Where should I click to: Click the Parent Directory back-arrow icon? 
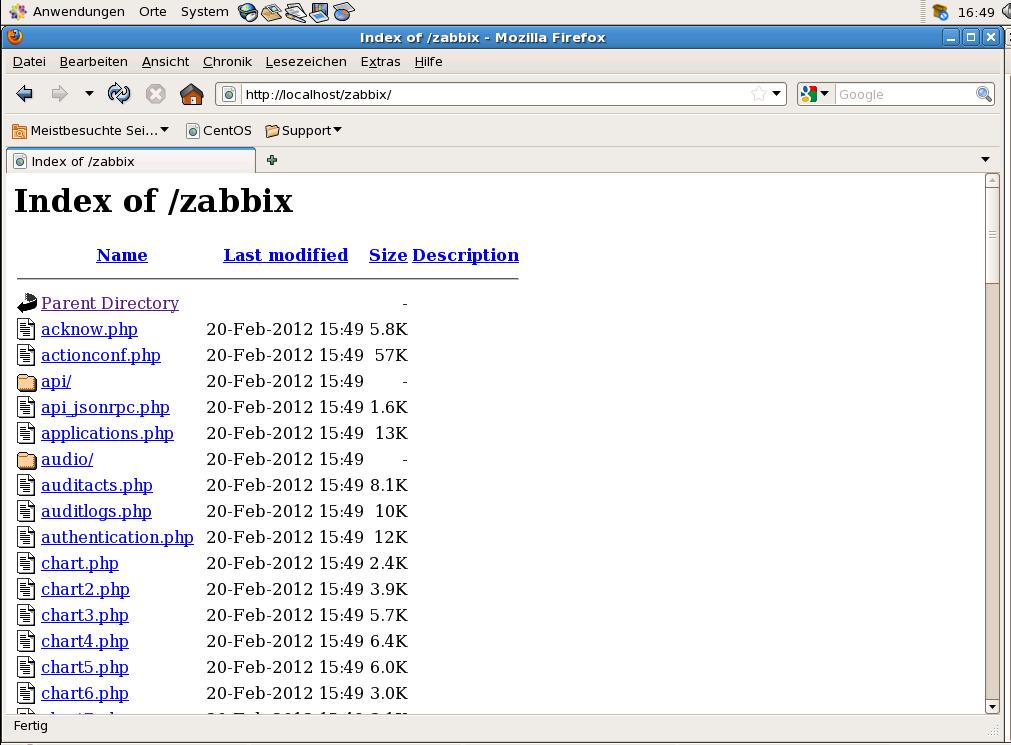26,303
